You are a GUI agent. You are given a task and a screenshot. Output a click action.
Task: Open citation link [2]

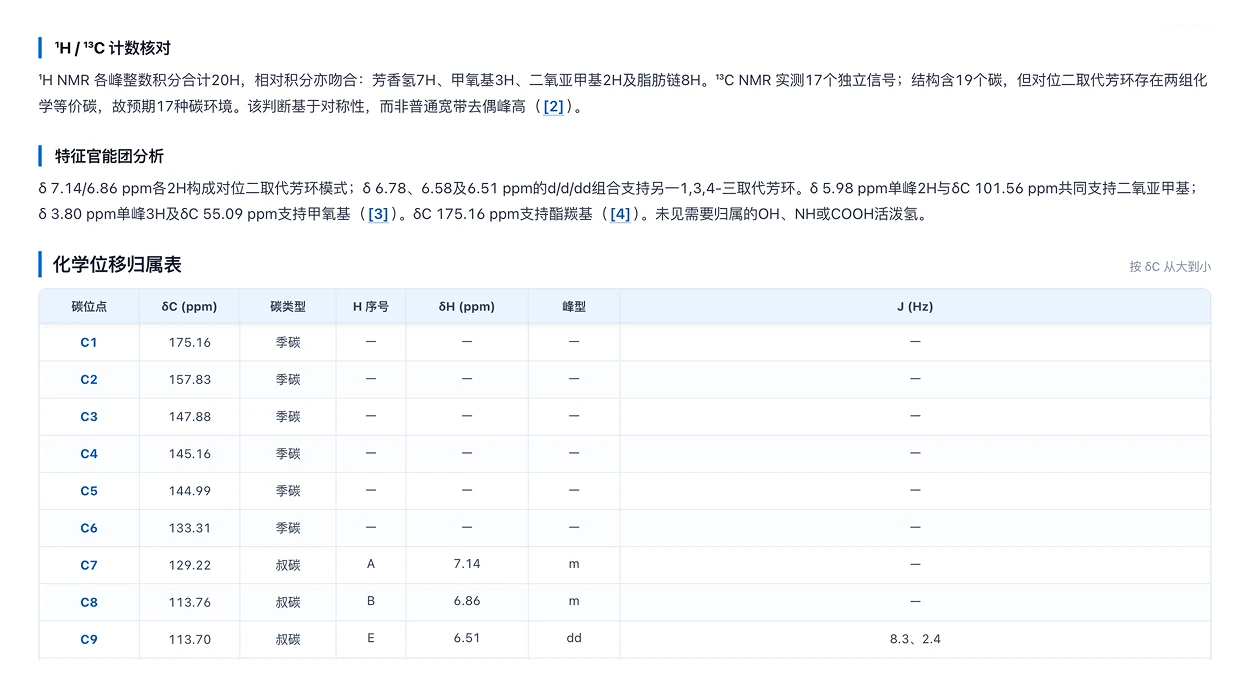pos(554,106)
